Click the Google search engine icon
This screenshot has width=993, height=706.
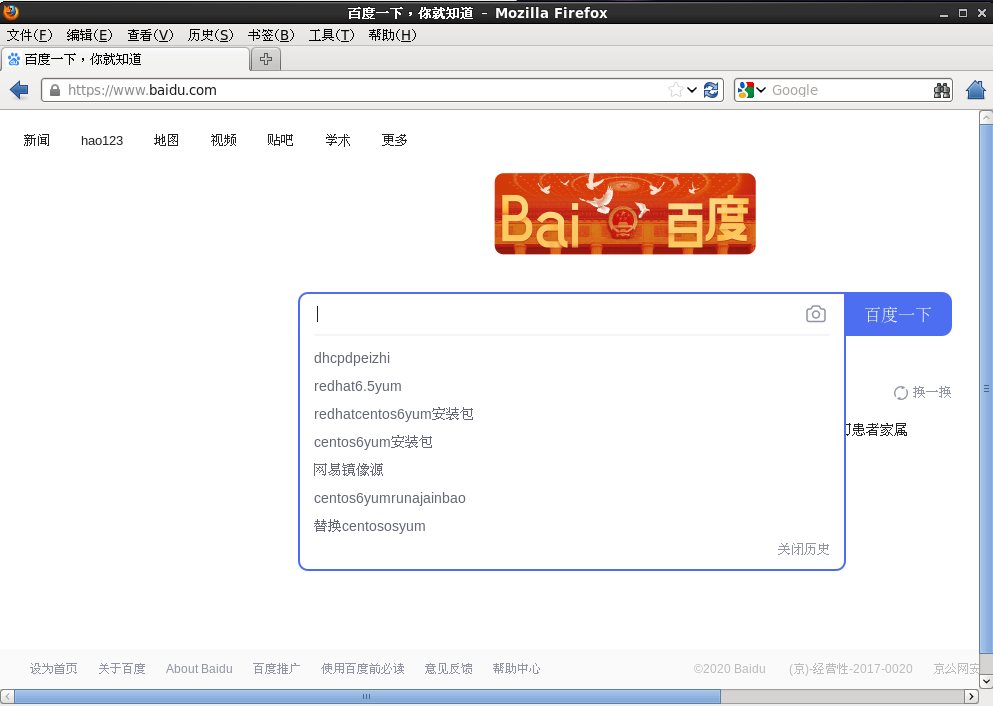click(x=745, y=90)
